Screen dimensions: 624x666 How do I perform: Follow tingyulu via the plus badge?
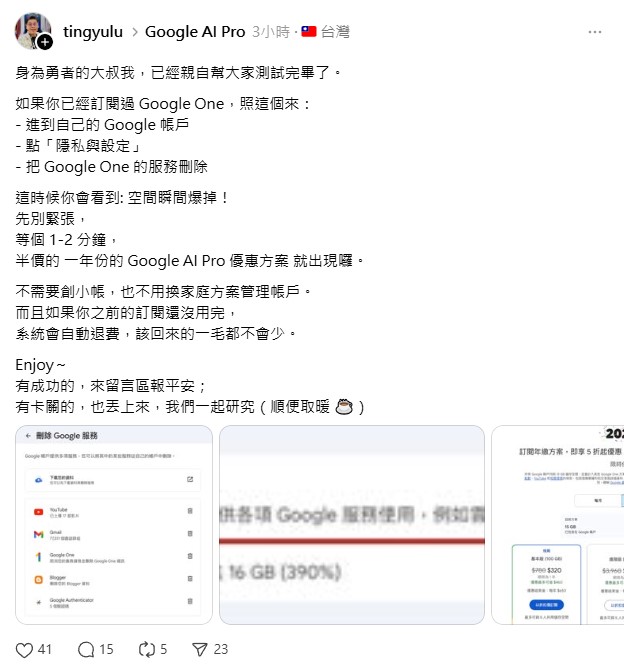point(45,42)
